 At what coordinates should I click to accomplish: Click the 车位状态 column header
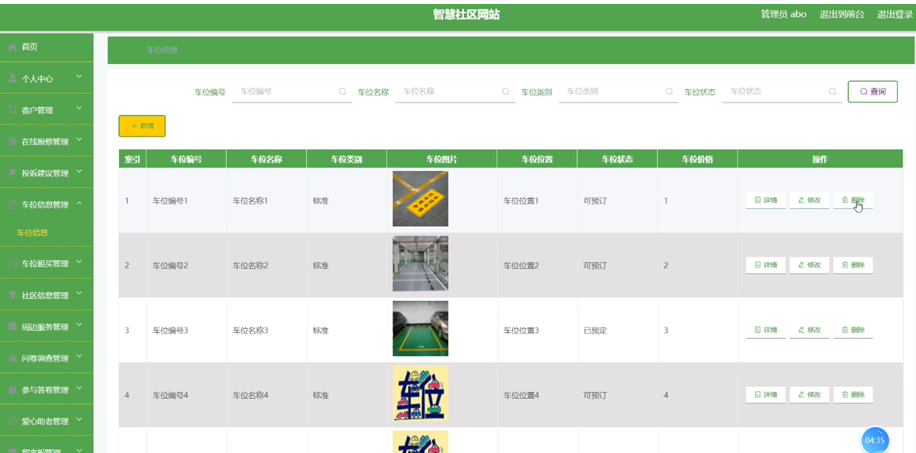click(x=617, y=159)
